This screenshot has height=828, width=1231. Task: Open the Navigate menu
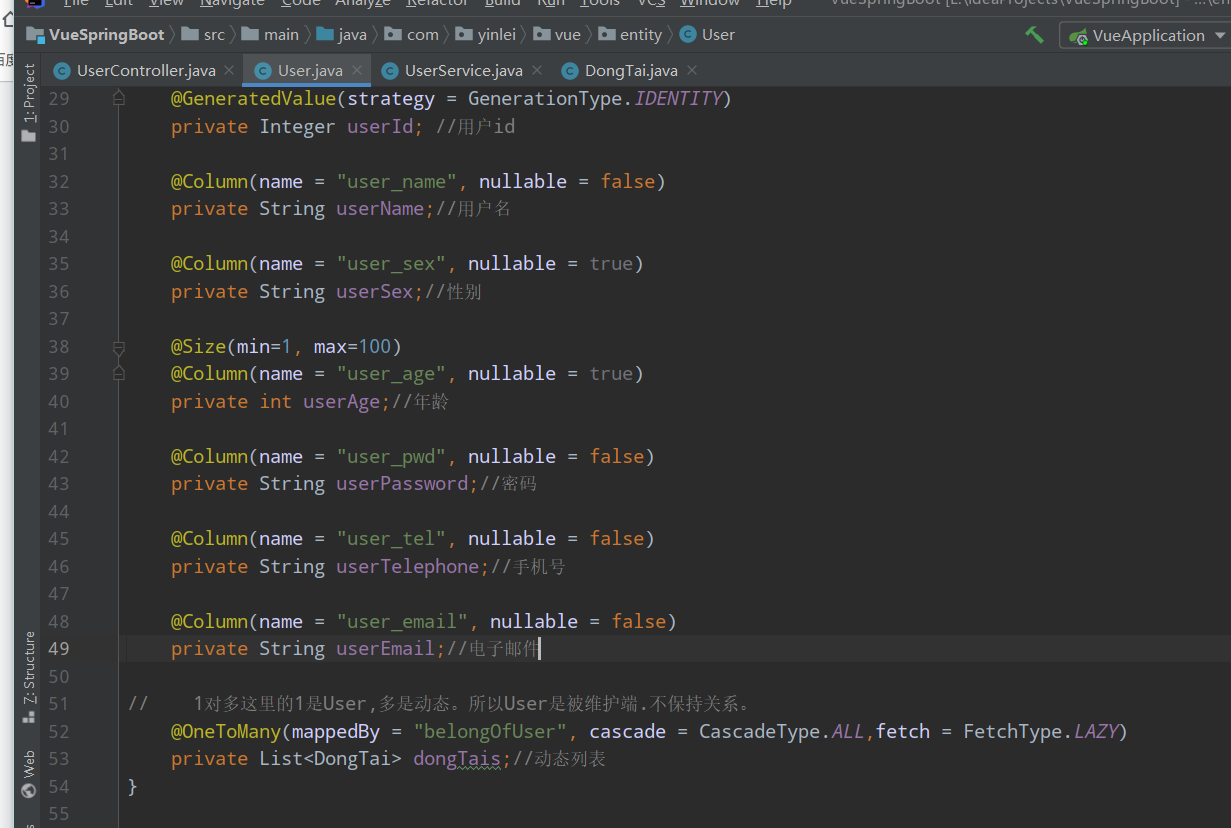click(x=231, y=4)
